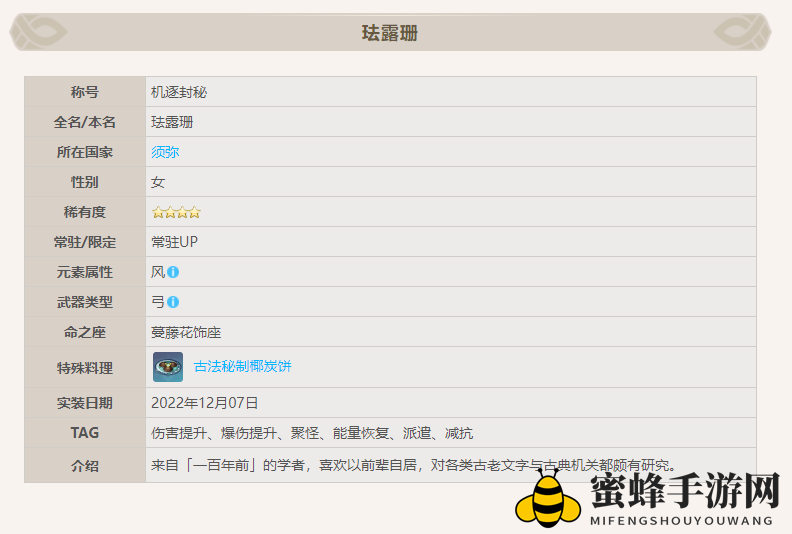This screenshot has height=534, width=792.
Task: Select the 机逐封秘 title value
Action: pyautogui.click(x=179, y=92)
